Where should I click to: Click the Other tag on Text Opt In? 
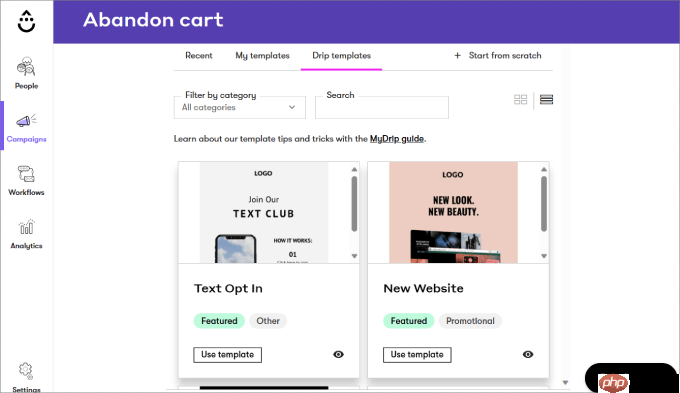[x=268, y=321]
